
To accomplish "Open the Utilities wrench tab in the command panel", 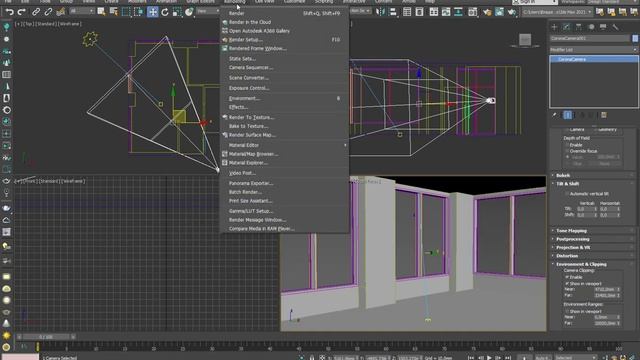I will [615, 27].
